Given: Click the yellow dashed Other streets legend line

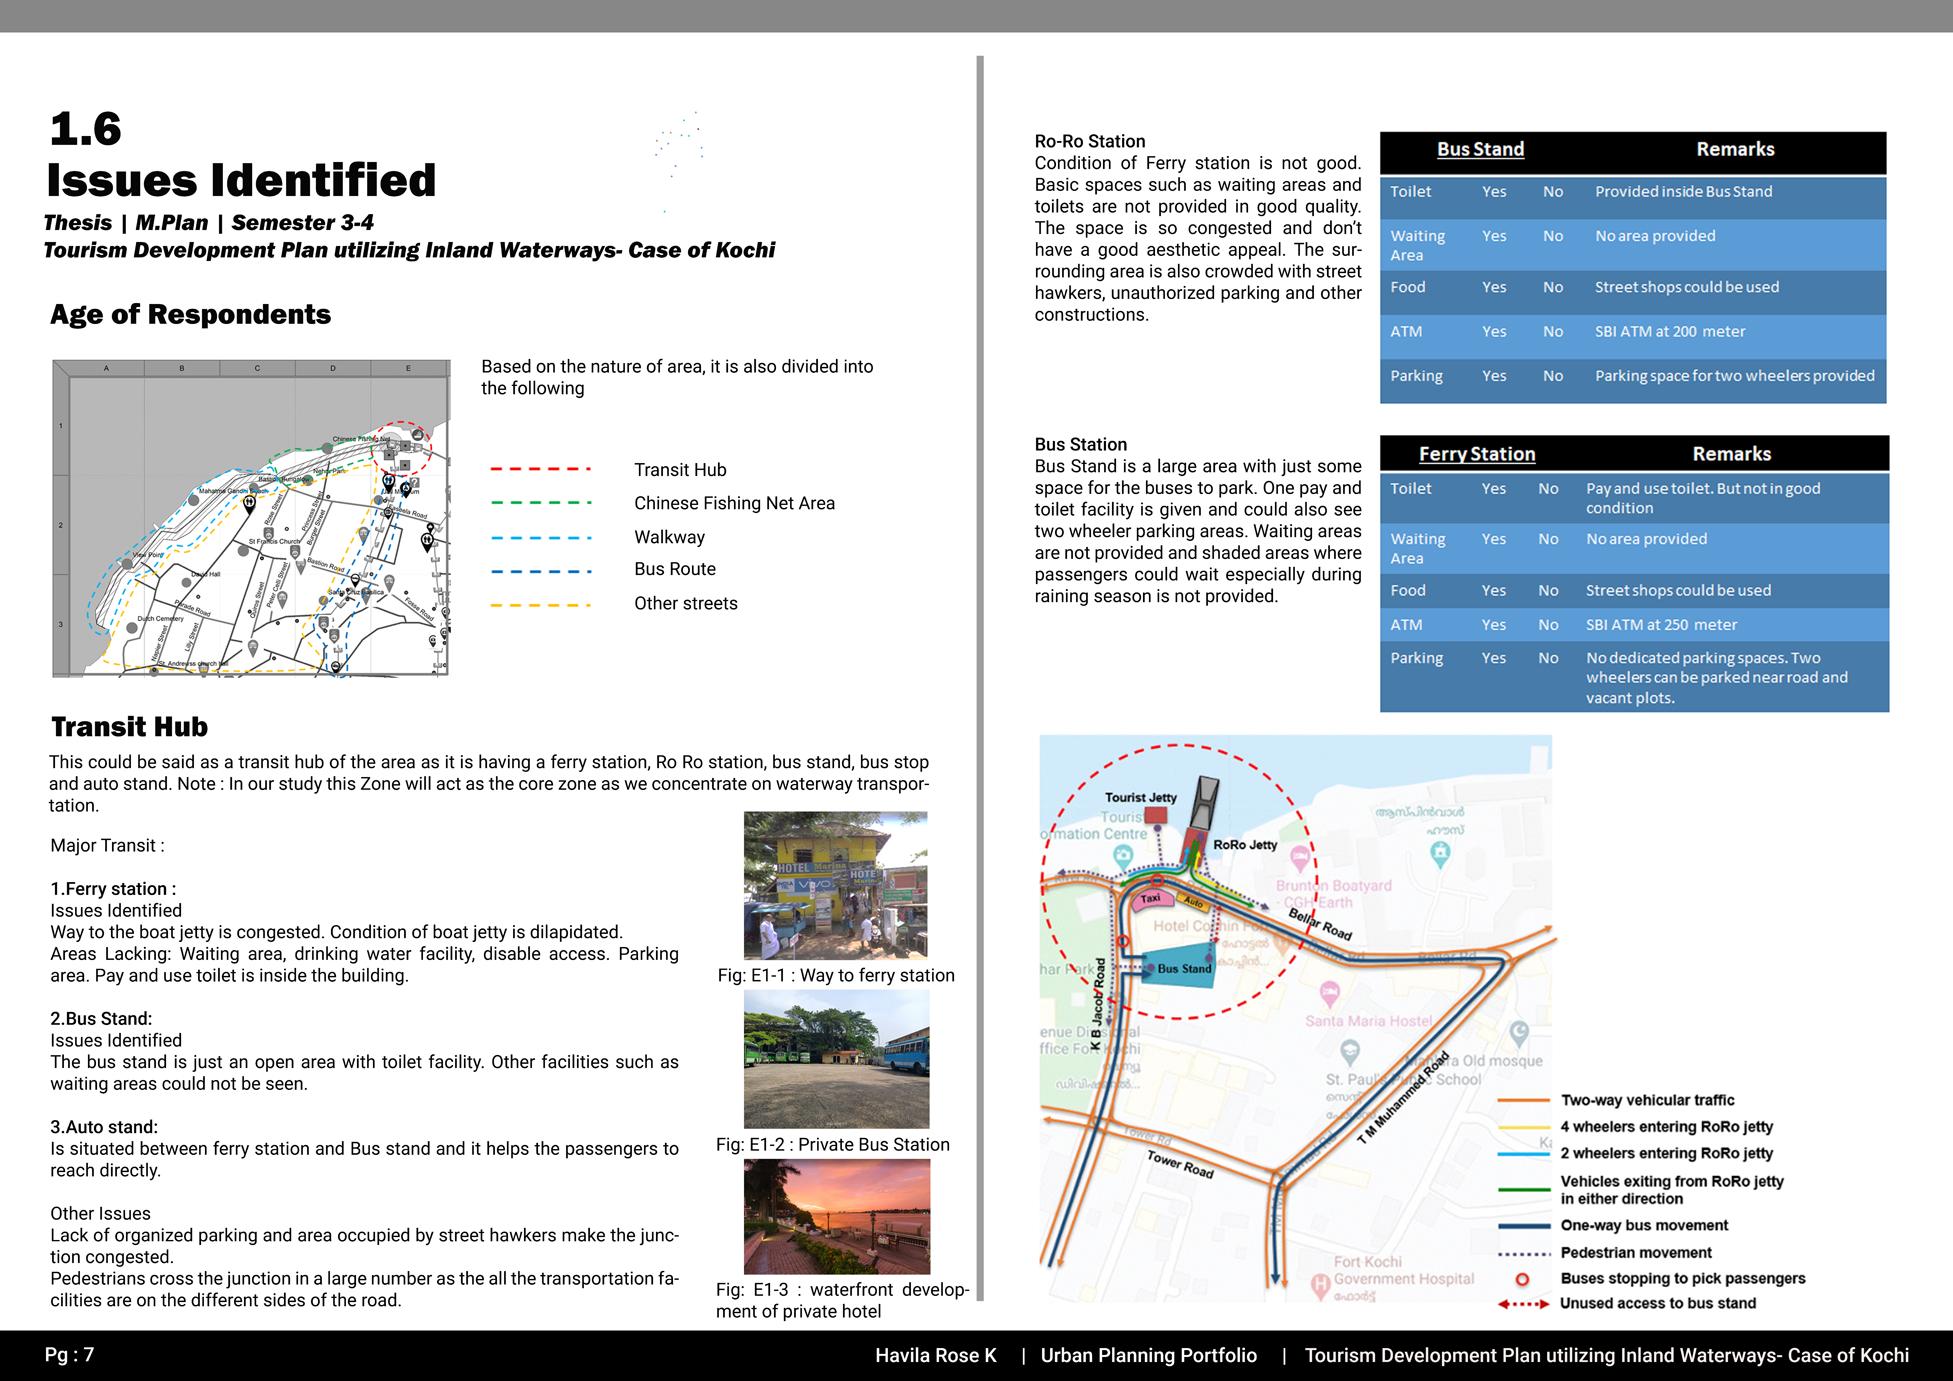Looking at the screenshot, I should point(540,604).
